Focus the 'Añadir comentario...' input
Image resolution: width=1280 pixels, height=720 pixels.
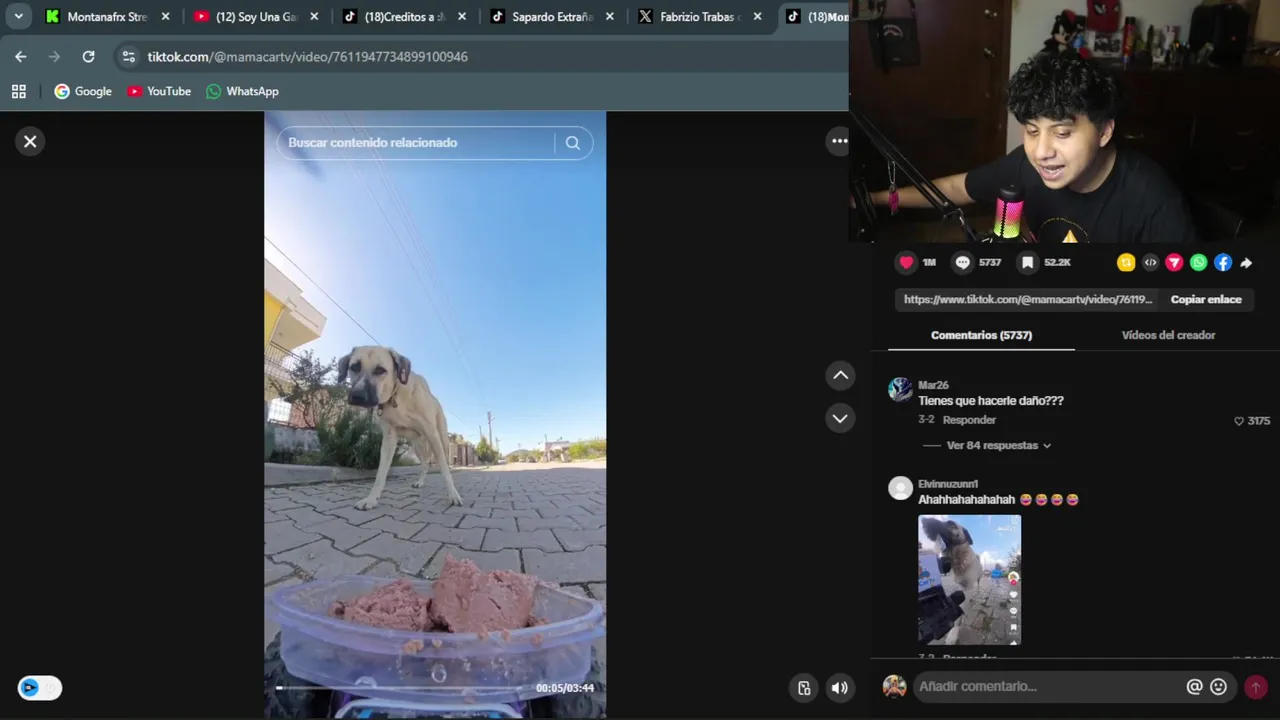tap(1048, 686)
